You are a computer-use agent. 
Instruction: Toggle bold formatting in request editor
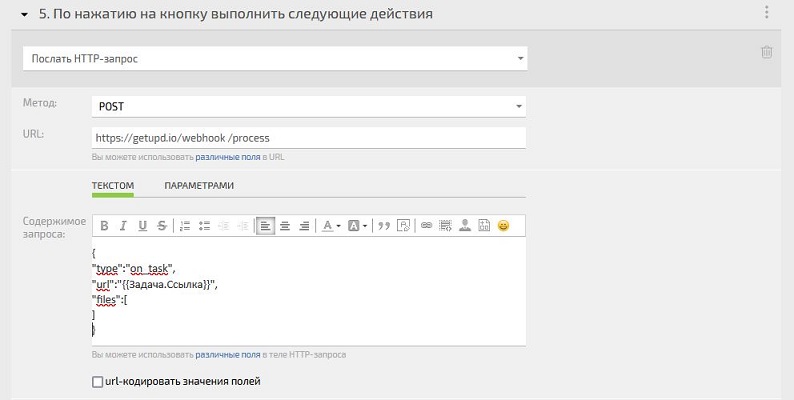coord(104,226)
